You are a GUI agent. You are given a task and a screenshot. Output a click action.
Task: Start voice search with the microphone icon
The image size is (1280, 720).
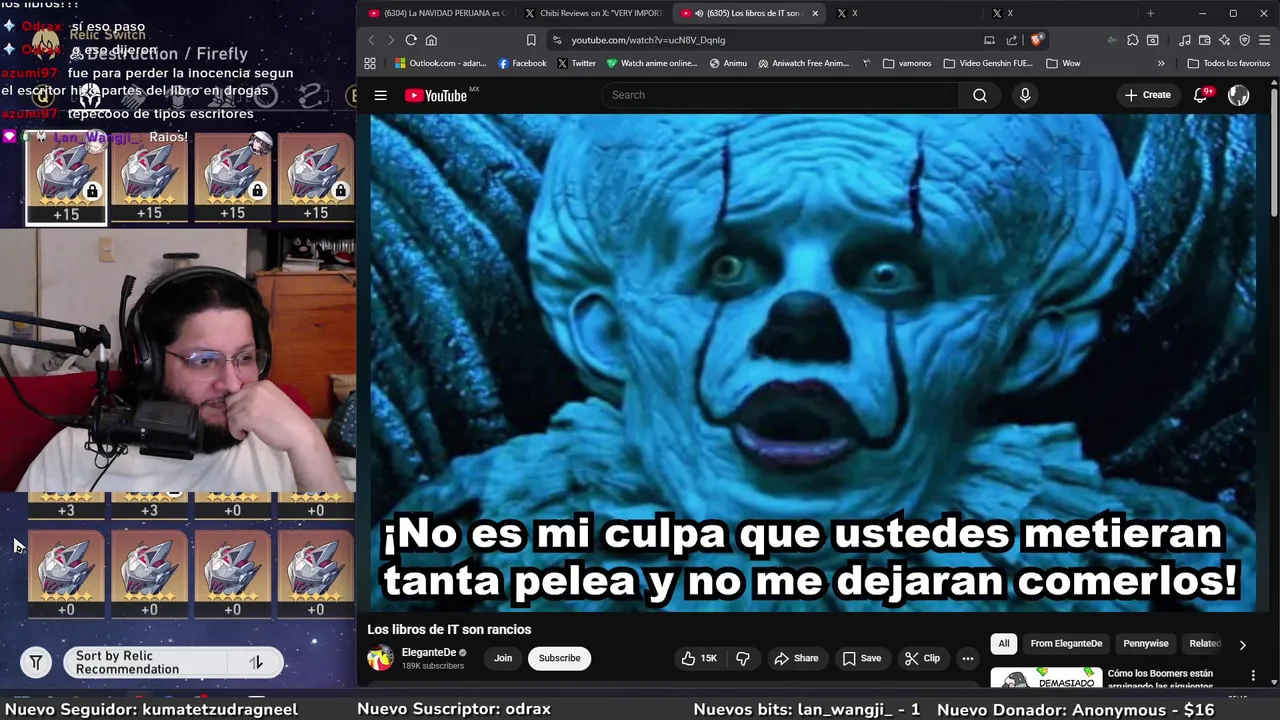[1025, 95]
